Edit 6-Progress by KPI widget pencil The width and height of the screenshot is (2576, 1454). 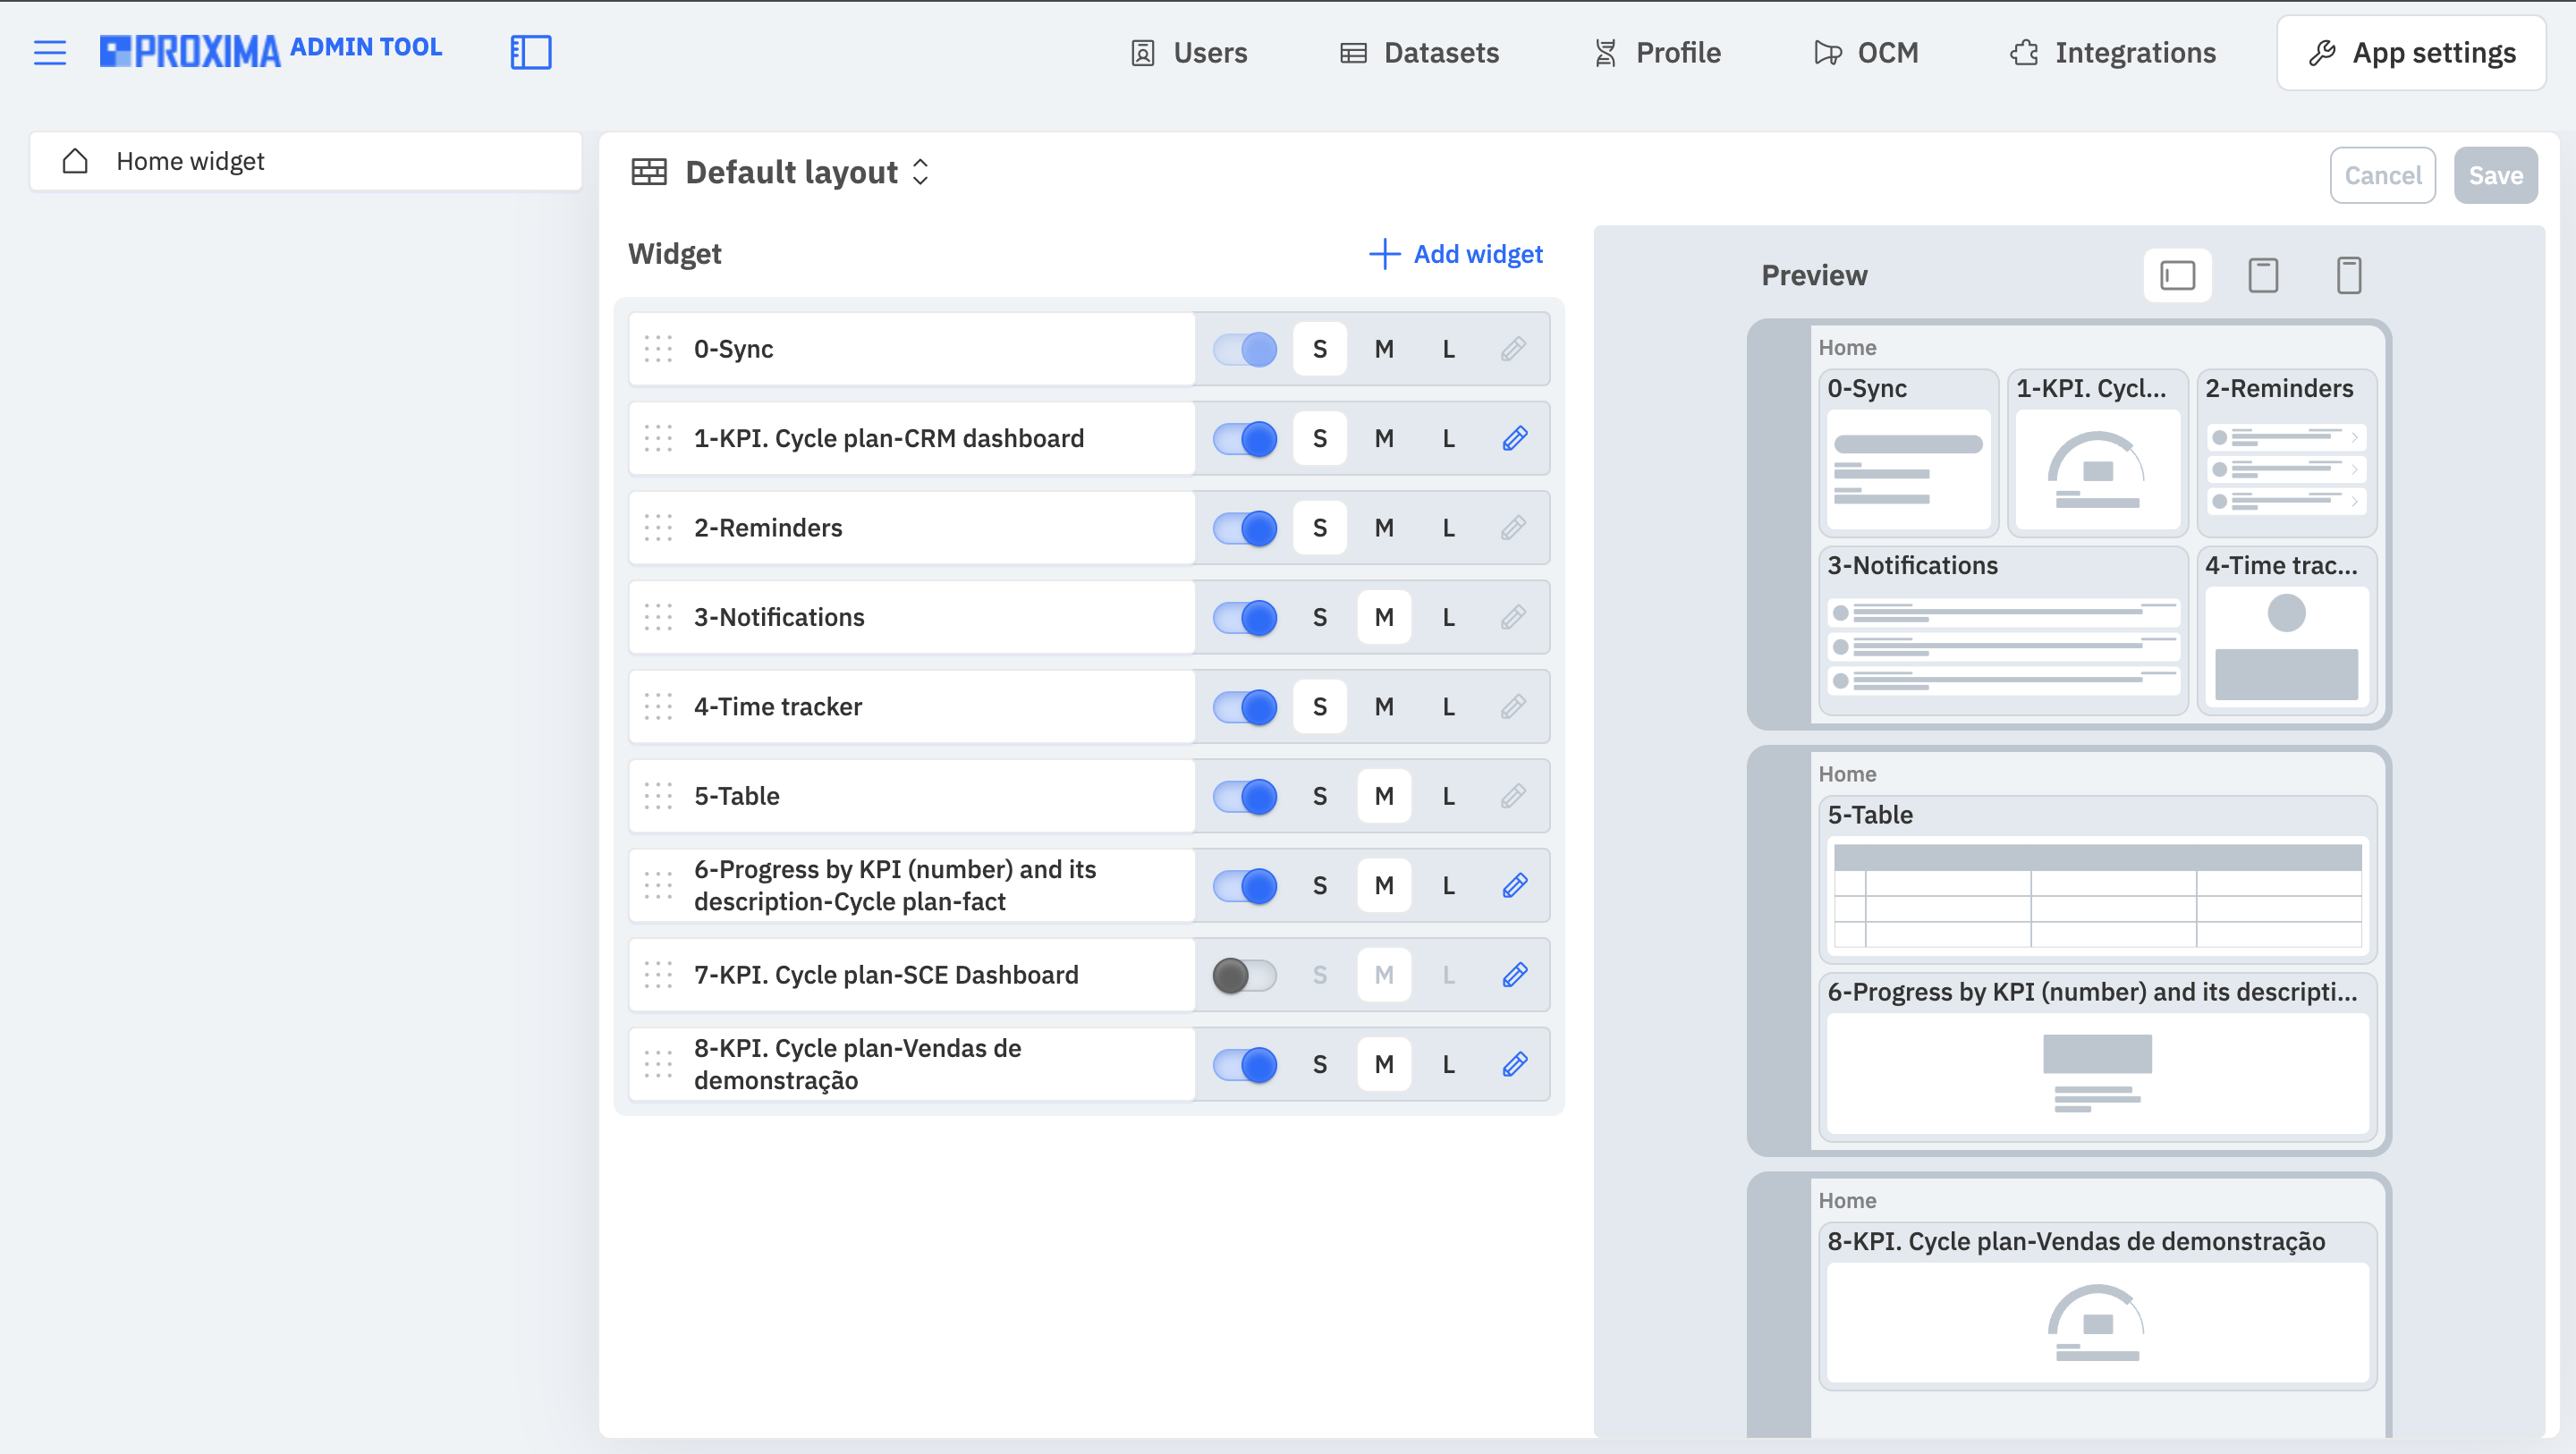tap(1514, 885)
